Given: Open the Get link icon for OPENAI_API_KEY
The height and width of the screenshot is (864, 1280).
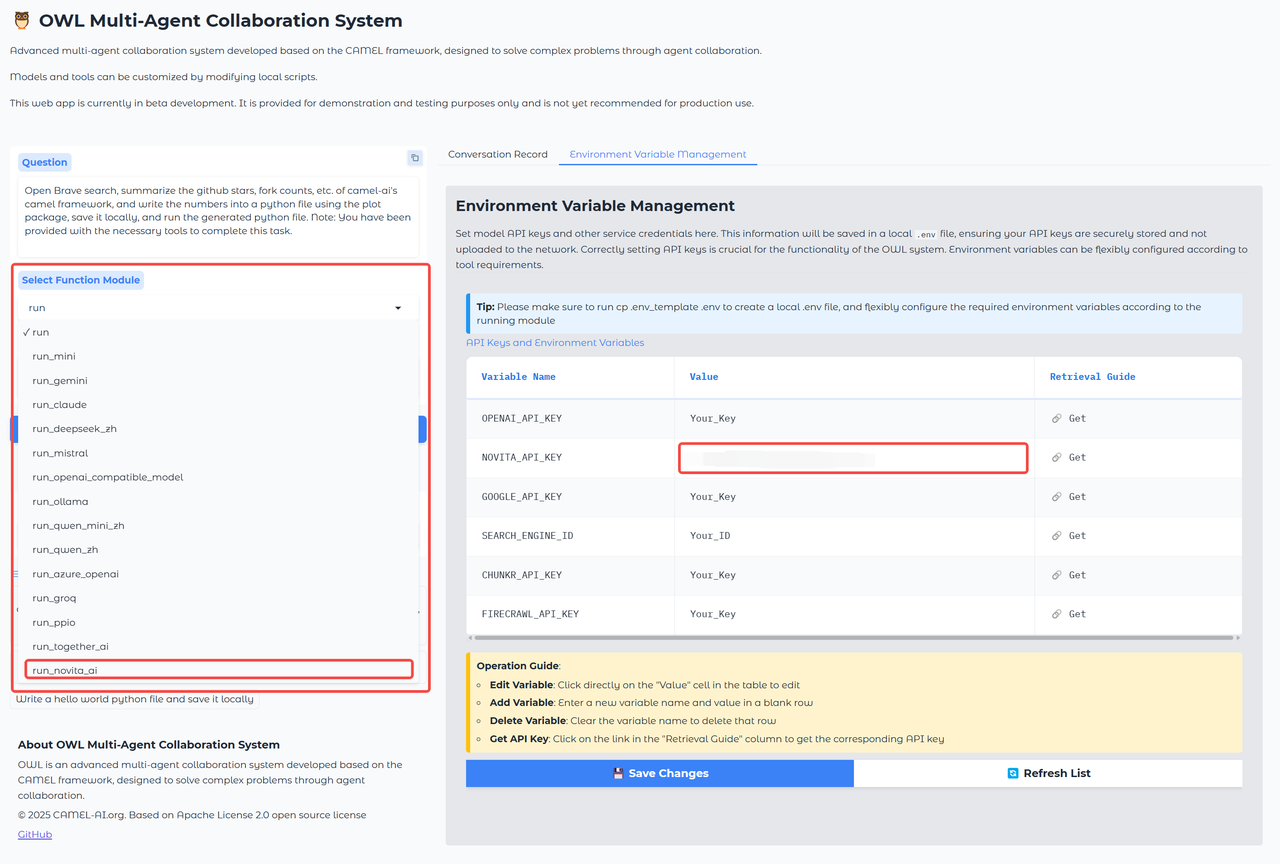Looking at the screenshot, I should click(x=1057, y=418).
